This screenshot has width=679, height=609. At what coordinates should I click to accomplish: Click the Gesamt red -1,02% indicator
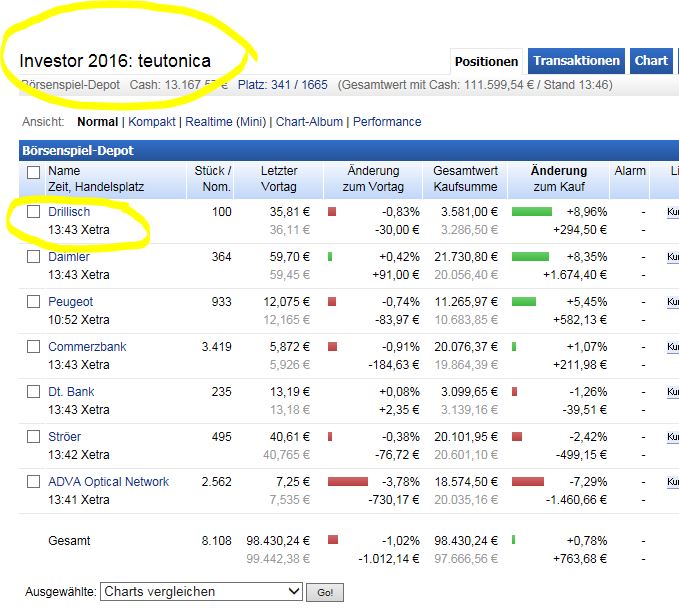tap(333, 540)
